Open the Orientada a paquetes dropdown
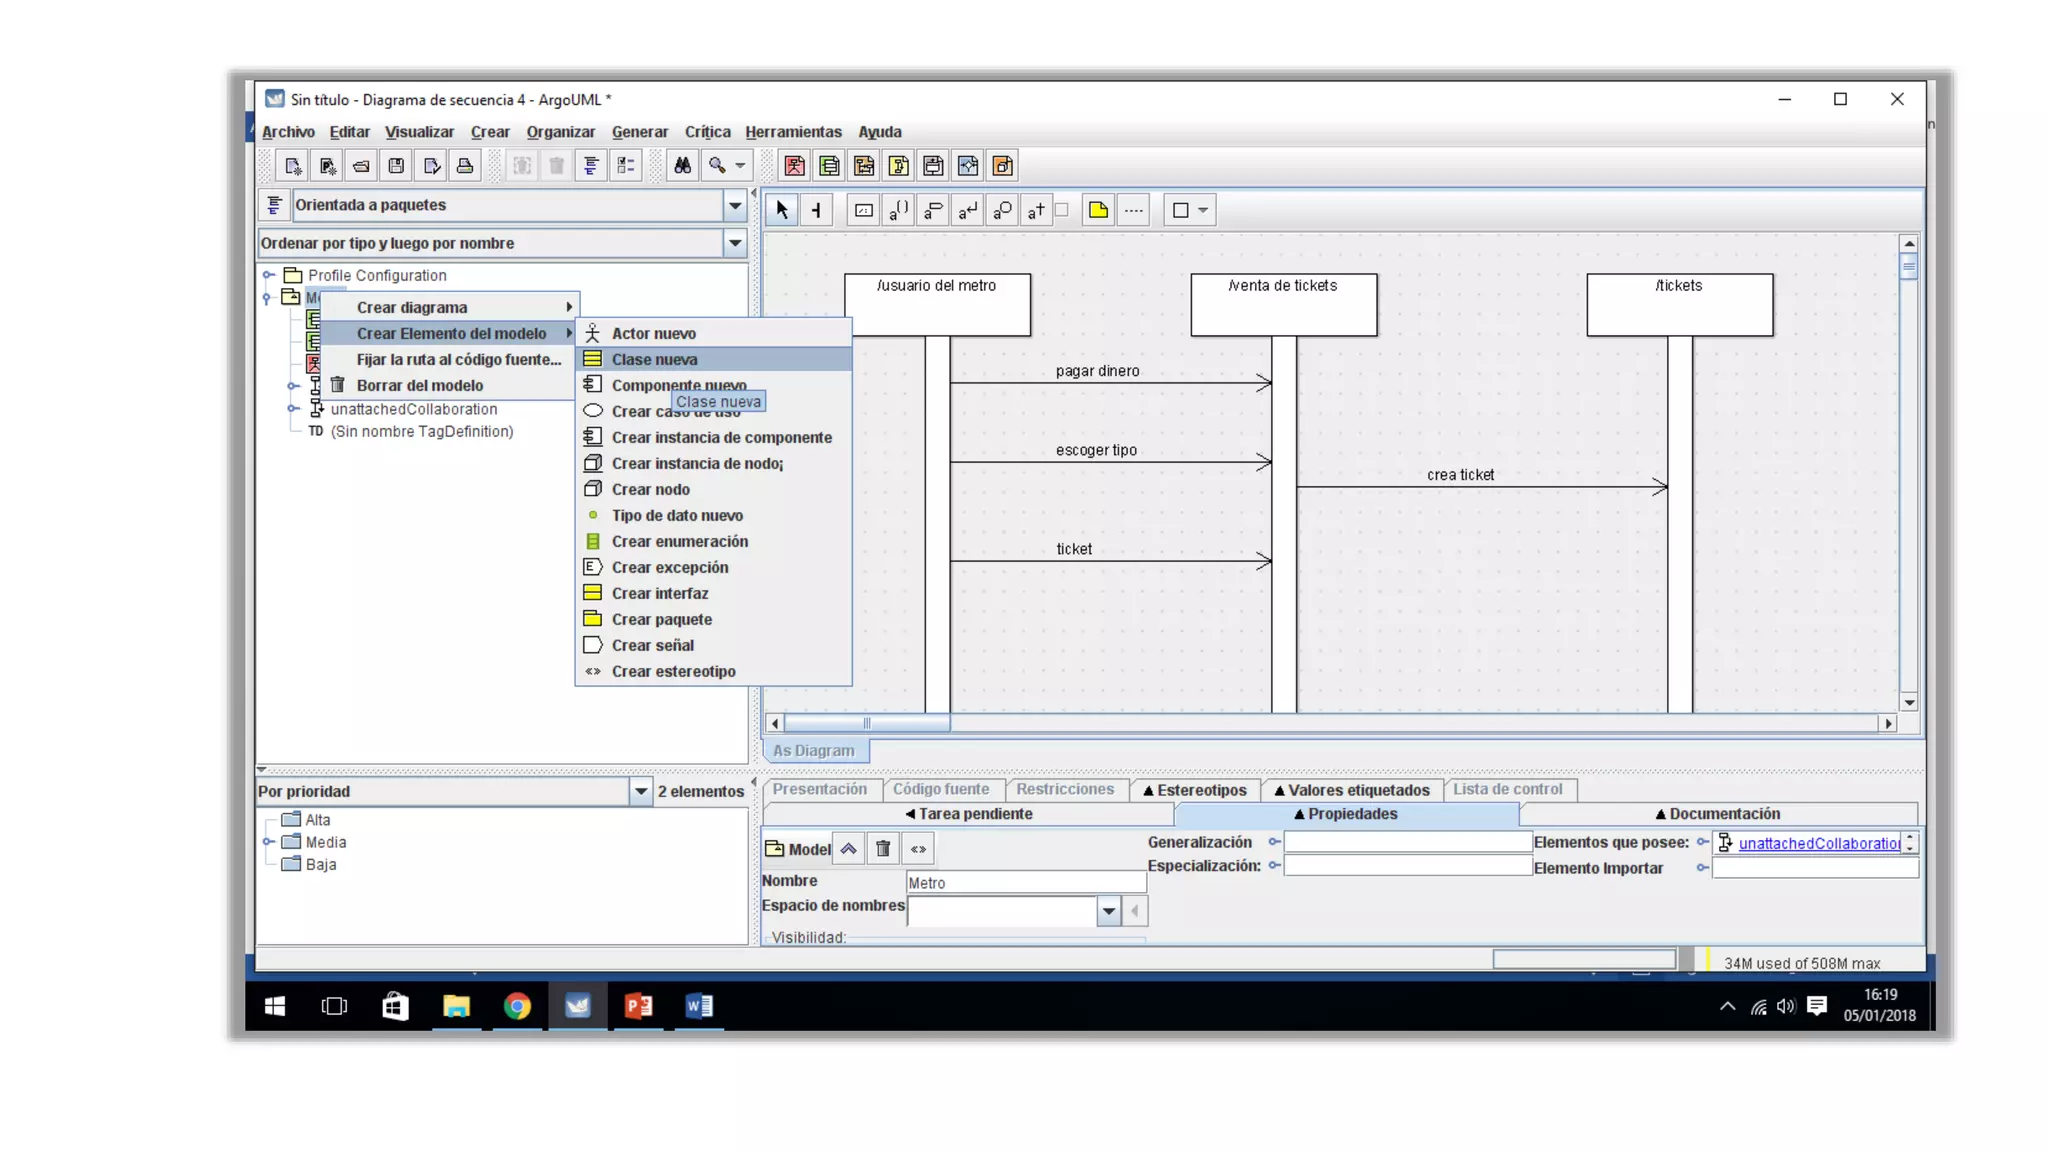 point(735,205)
